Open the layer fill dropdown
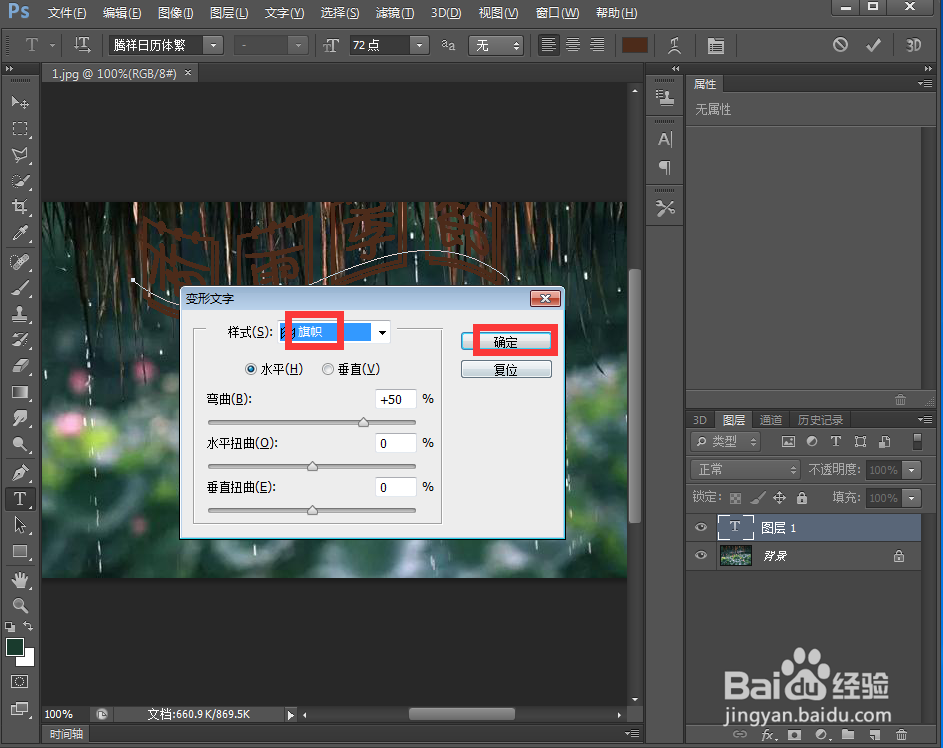This screenshot has width=943, height=748. [912, 498]
